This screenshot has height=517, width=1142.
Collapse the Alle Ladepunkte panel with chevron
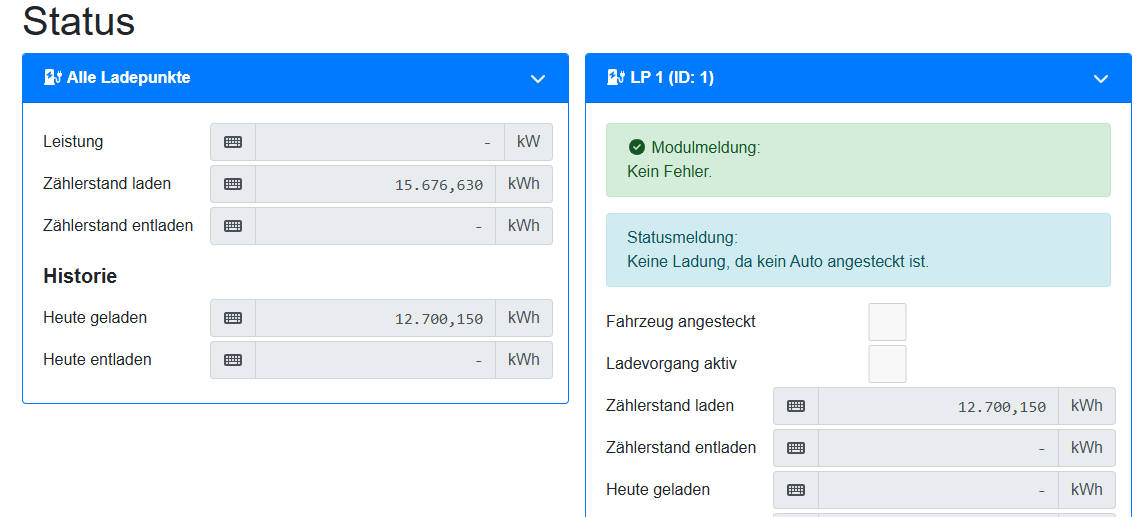coord(537,79)
